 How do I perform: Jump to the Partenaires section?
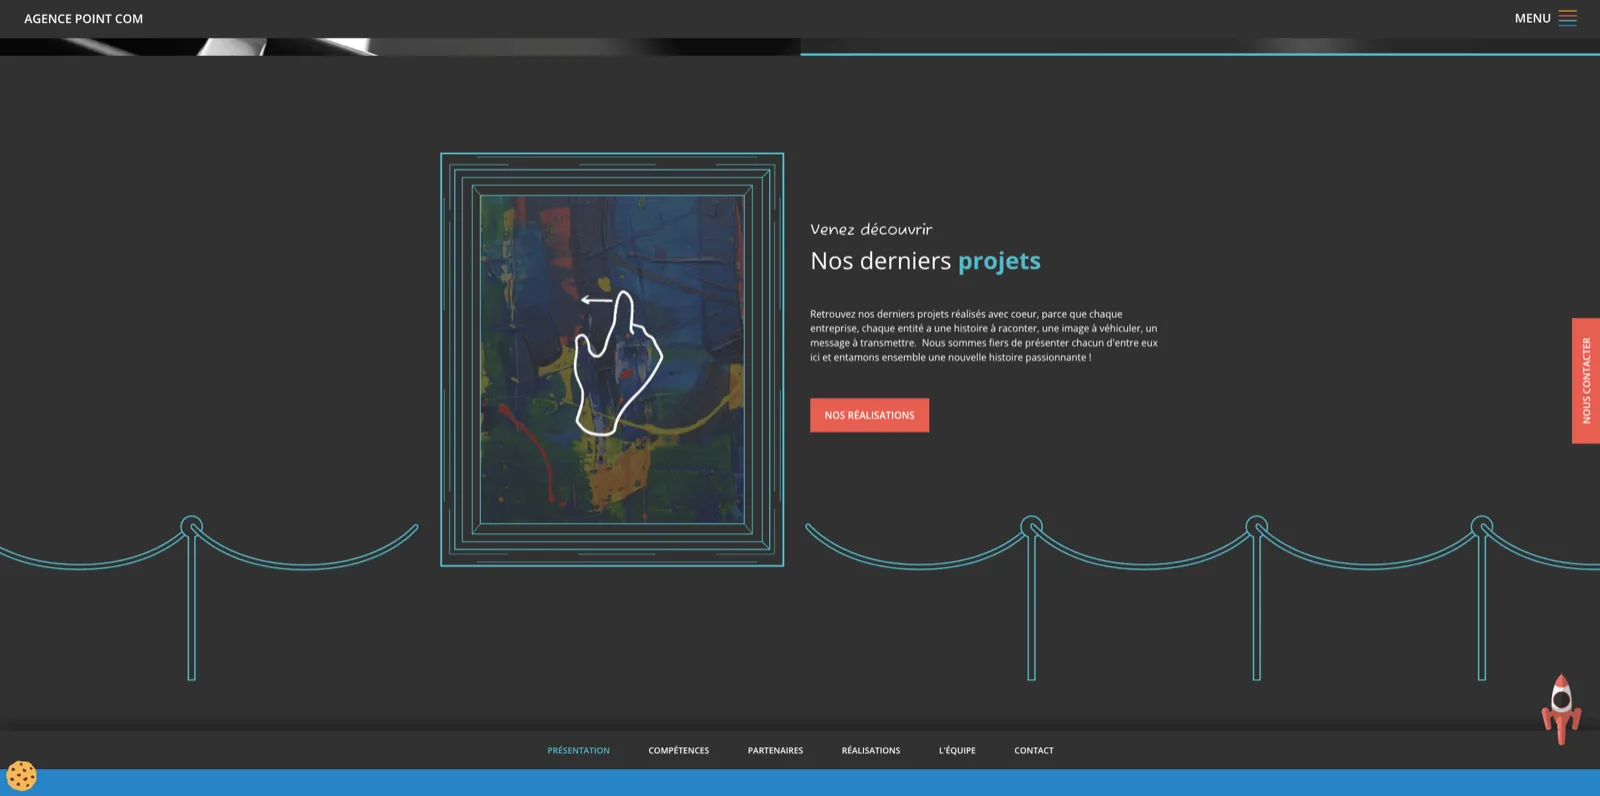click(775, 750)
